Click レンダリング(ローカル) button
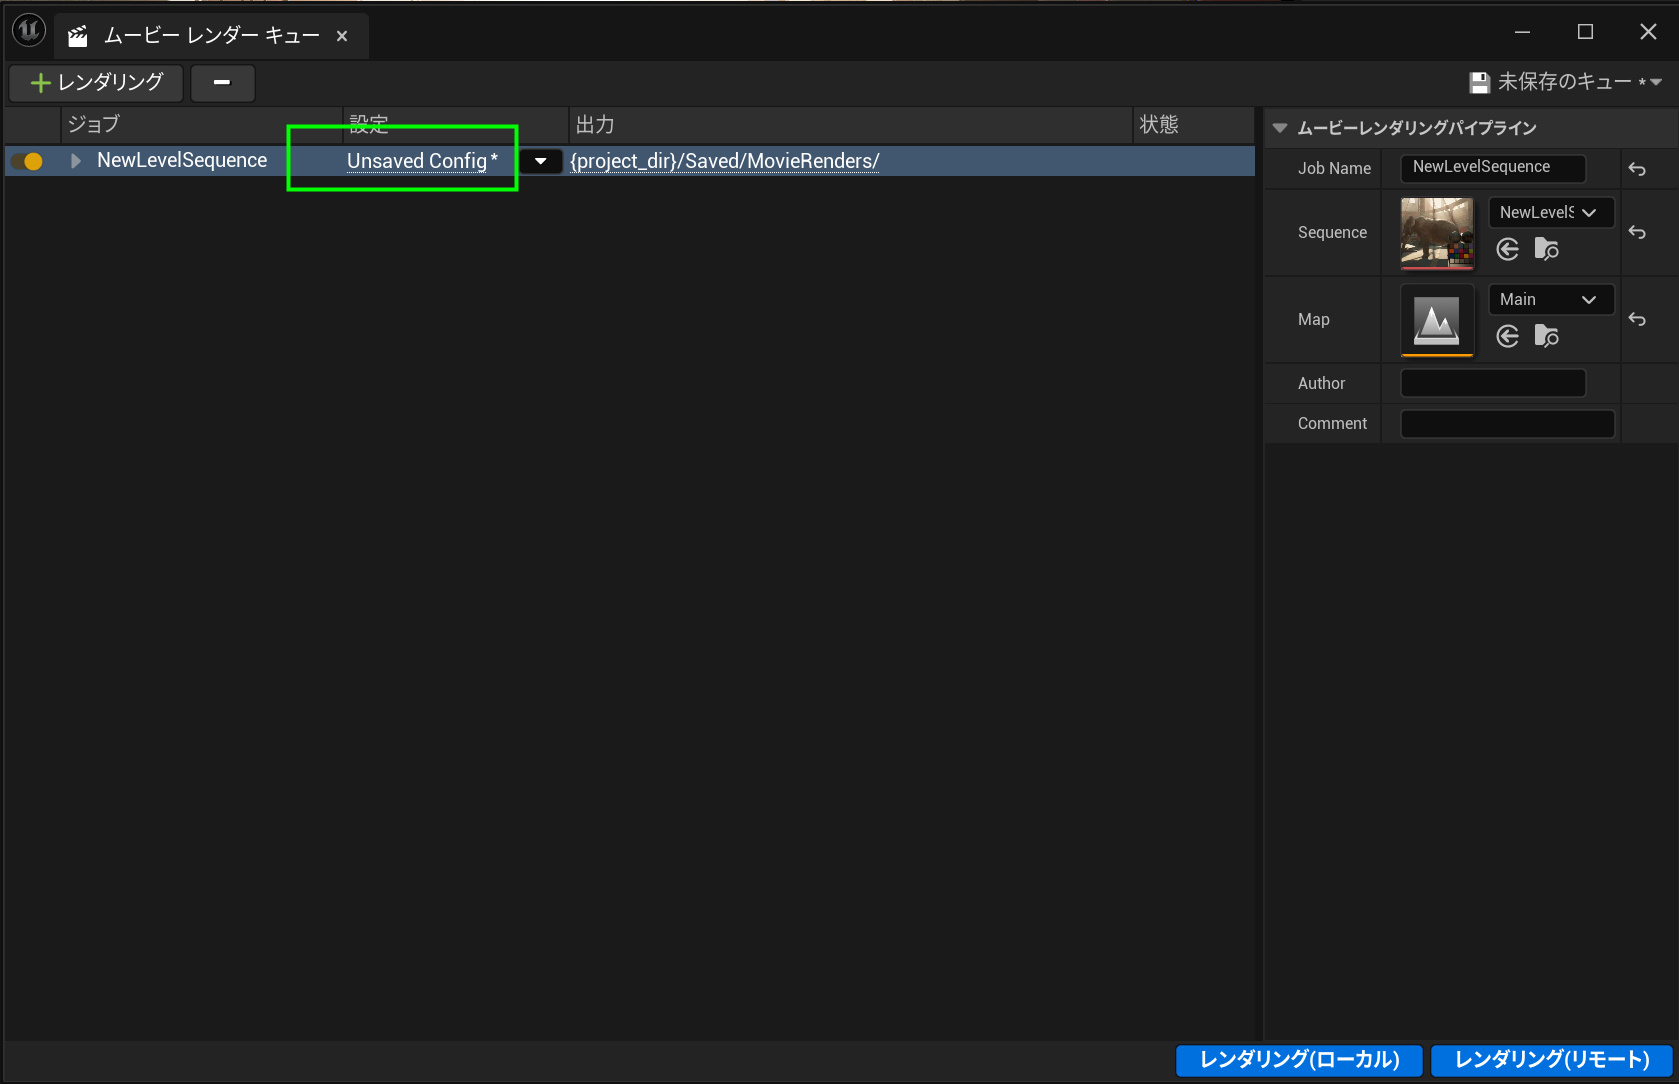The image size is (1679, 1084). (x=1298, y=1060)
